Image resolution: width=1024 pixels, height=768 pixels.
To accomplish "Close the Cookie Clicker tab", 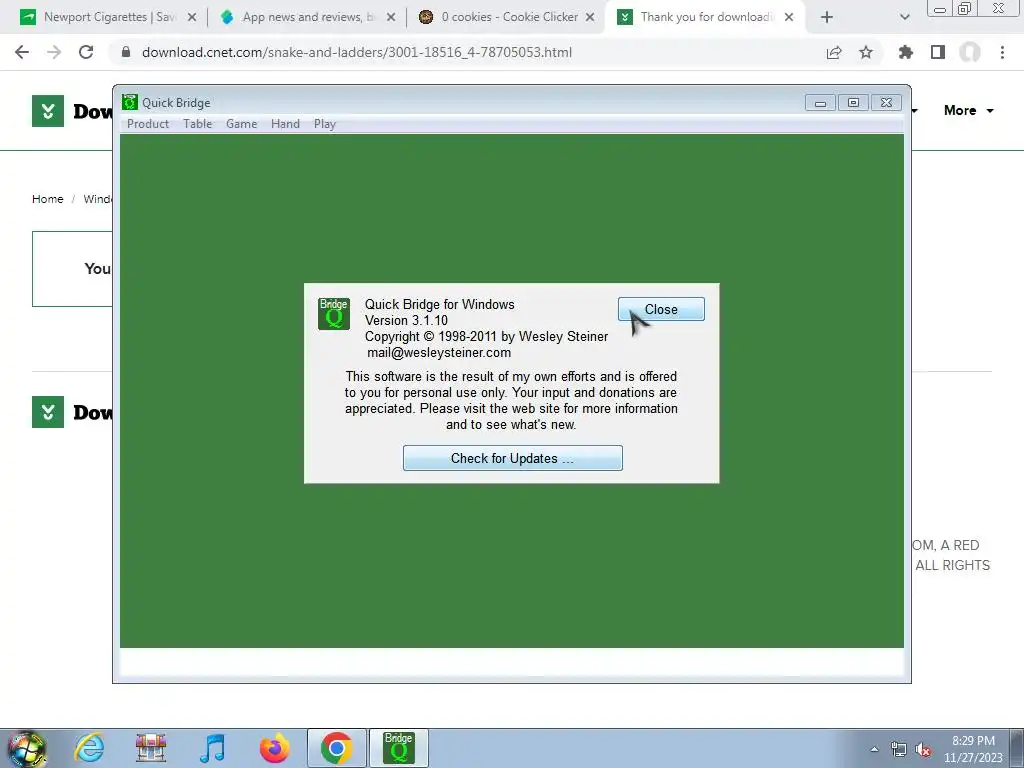I will (x=590, y=18).
